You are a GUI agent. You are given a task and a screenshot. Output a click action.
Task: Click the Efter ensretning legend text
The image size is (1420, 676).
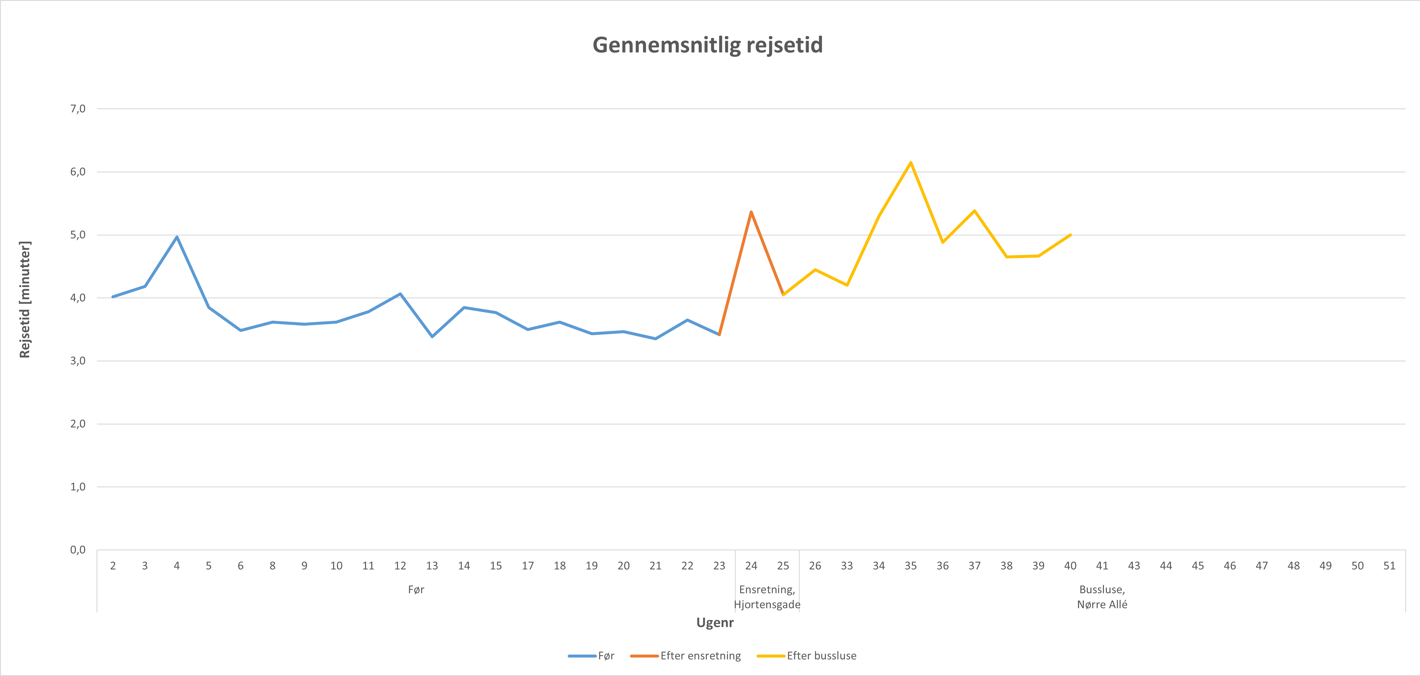click(700, 656)
